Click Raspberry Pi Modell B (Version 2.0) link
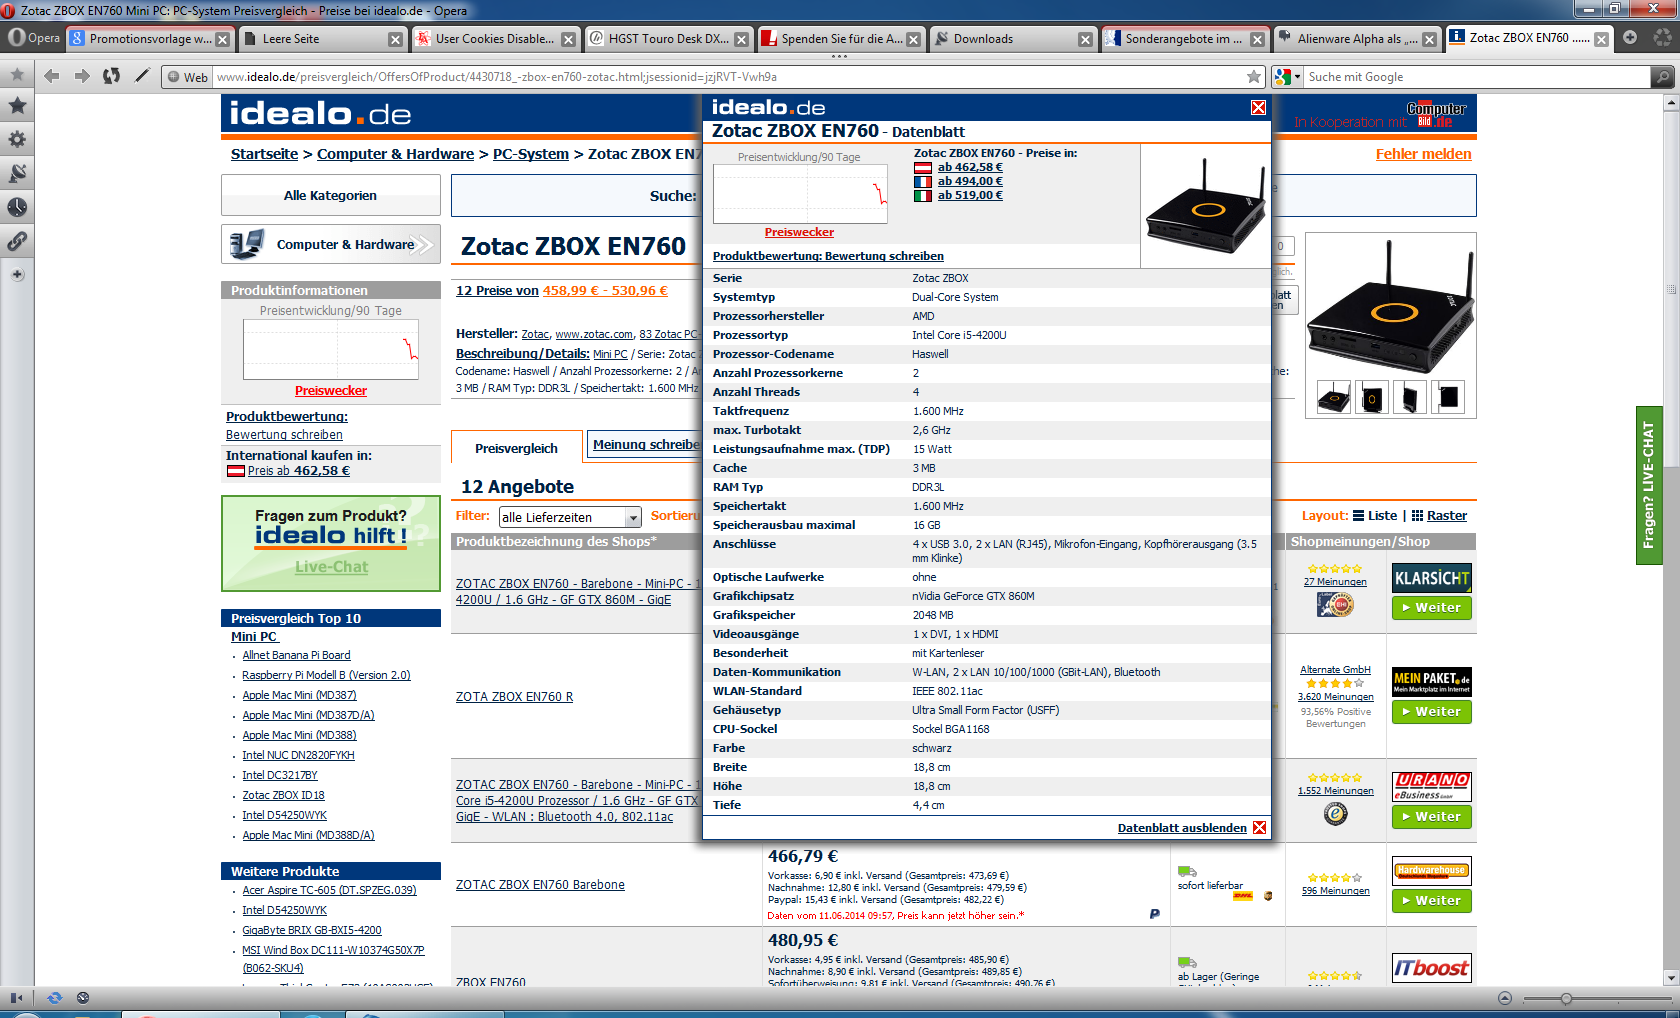 pyautogui.click(x=326, y=675)
